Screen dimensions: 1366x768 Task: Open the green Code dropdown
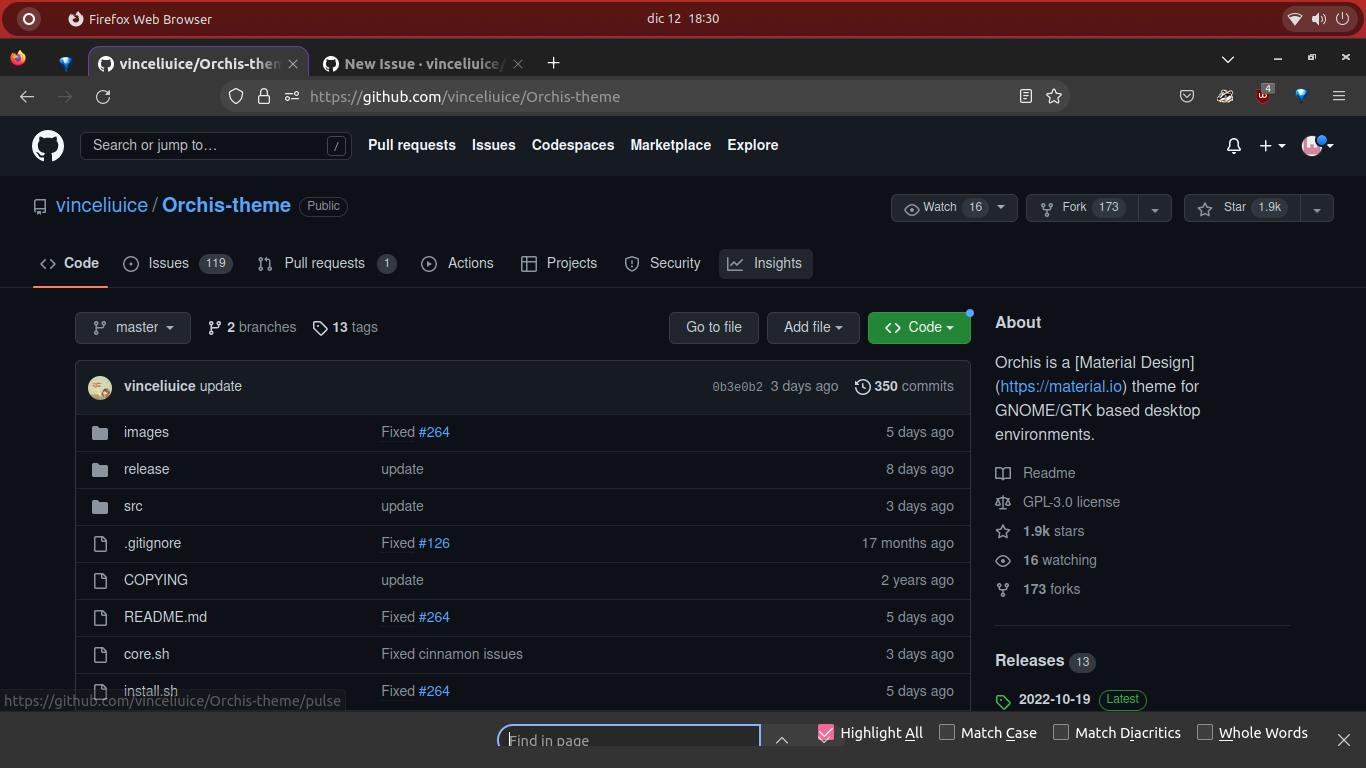pos(919,327)
